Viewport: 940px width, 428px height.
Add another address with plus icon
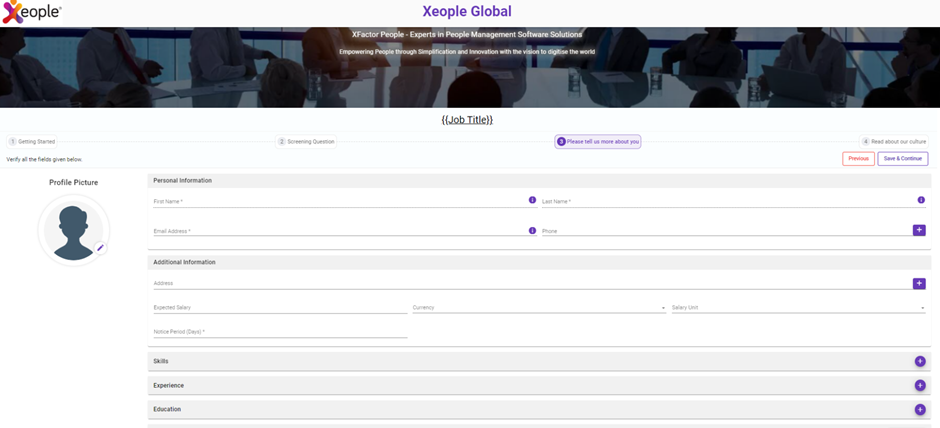919,283
